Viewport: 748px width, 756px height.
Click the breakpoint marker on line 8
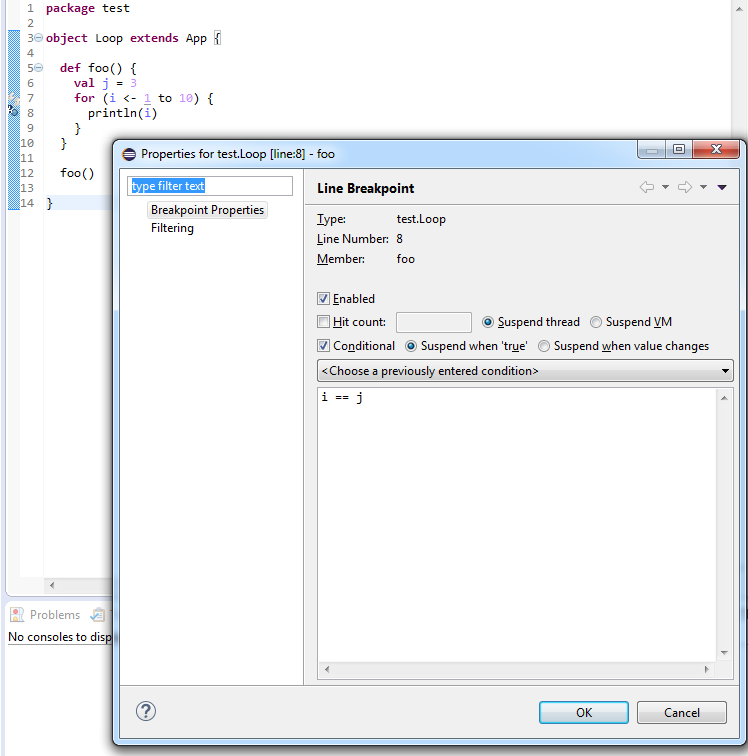(x=13, y=112)
